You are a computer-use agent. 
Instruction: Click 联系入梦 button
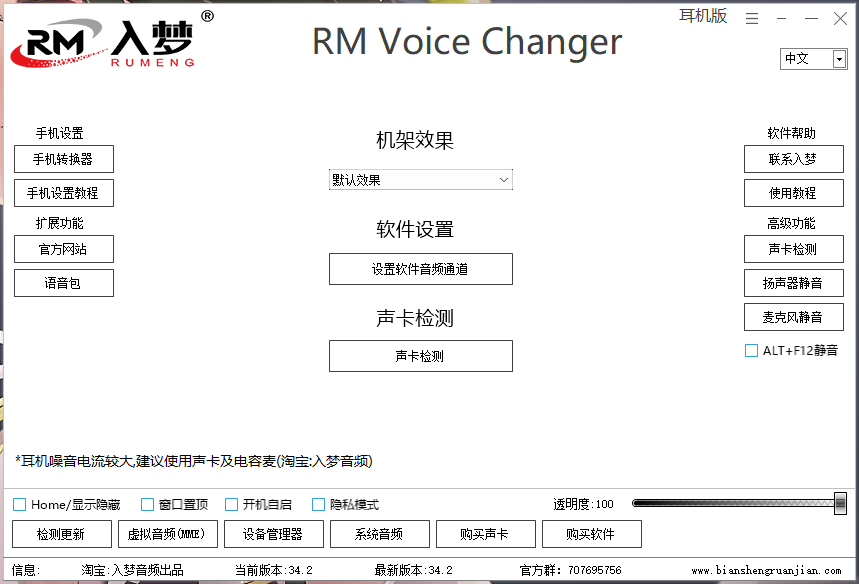click(794, 159)
